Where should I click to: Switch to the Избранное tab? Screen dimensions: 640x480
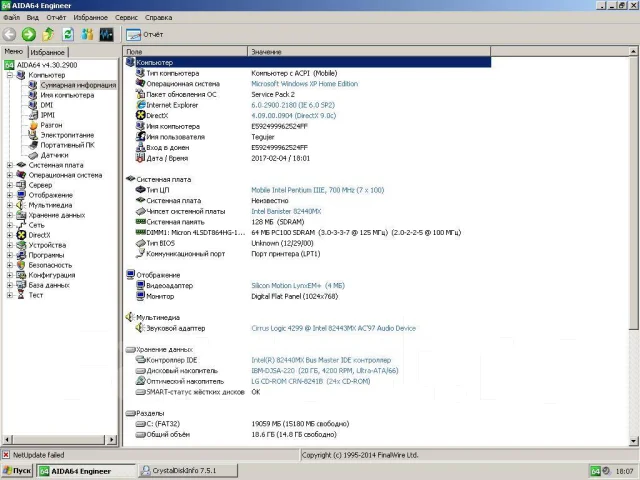(48, 52)
